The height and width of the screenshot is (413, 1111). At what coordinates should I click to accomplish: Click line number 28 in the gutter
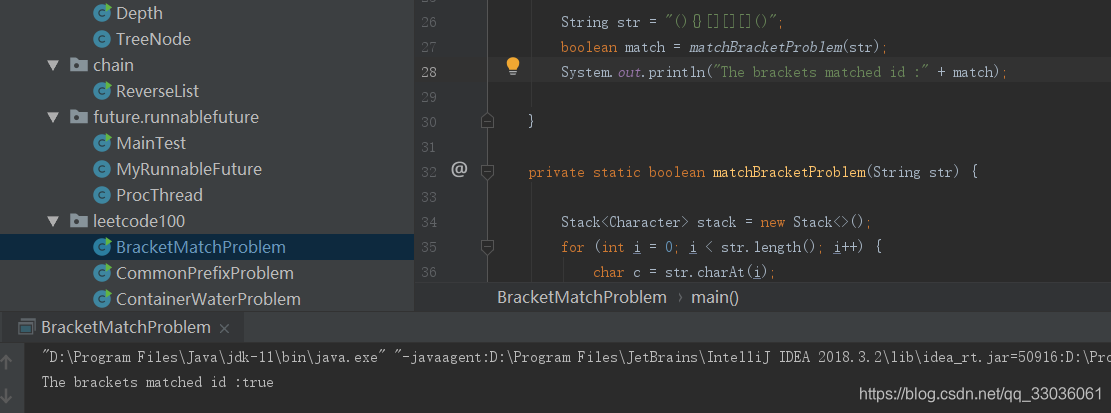(x=429, y=72)
